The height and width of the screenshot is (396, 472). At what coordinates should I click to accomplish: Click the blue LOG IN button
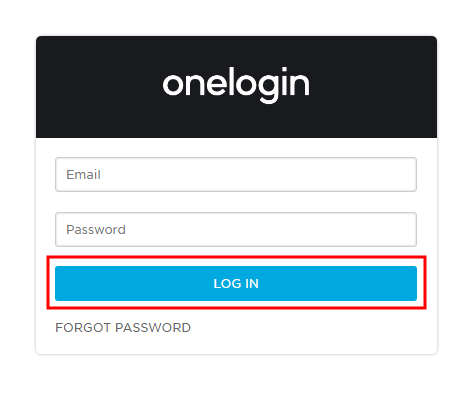pyautogui.click(x=236, y=283)
